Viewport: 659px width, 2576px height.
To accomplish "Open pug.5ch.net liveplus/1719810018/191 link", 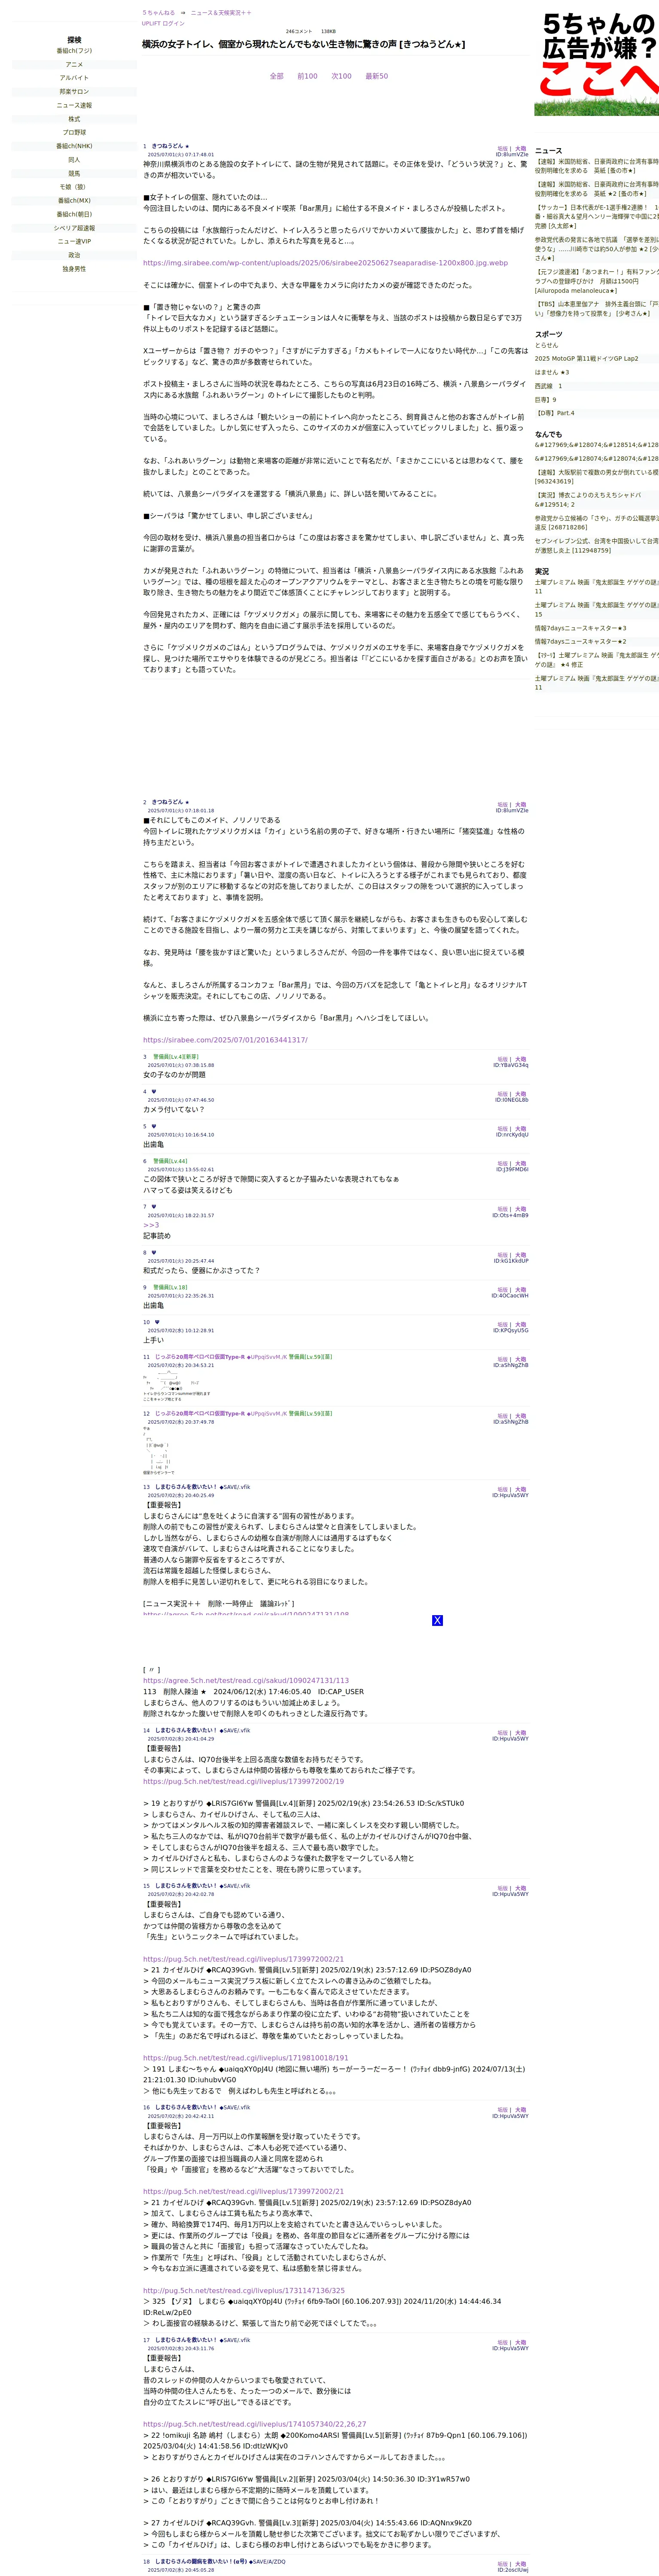I will tap(246, 2058).
